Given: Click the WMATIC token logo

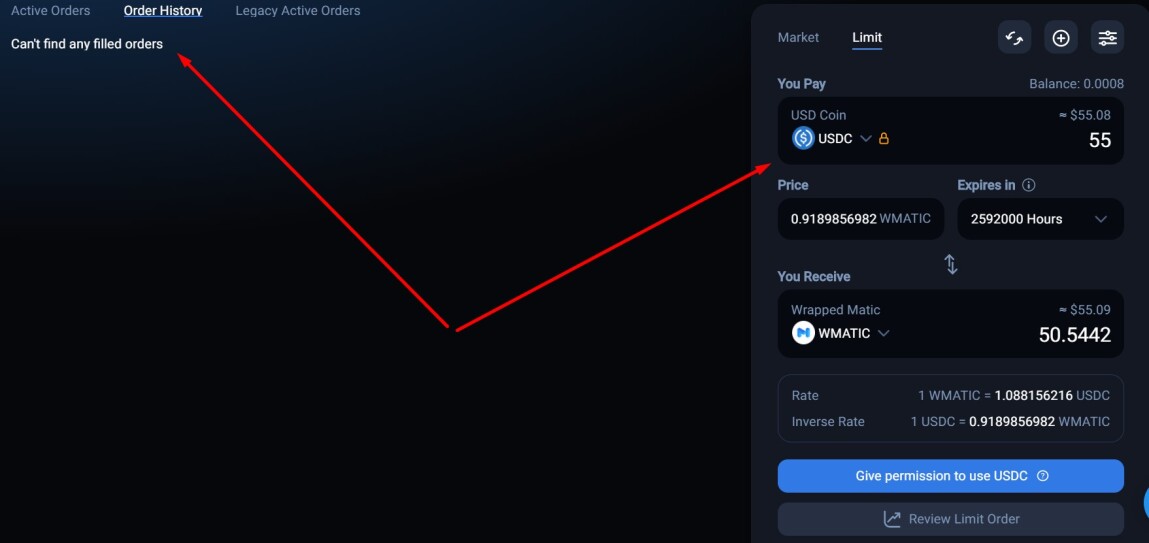Looking at the screenshot, I should coord(803,333).
